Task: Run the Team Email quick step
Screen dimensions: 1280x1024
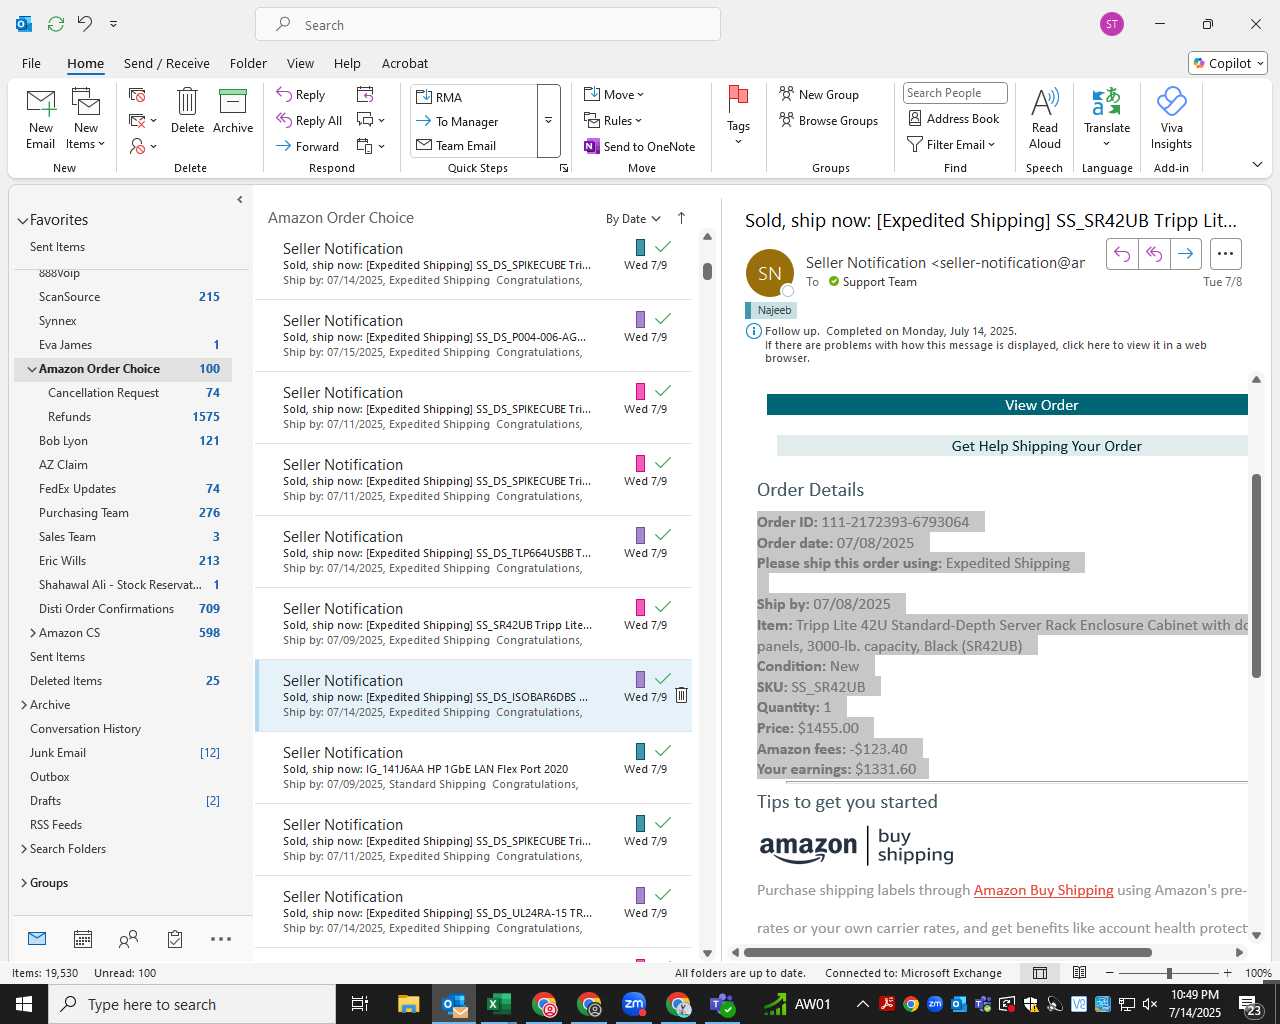Action: point(474,145)
